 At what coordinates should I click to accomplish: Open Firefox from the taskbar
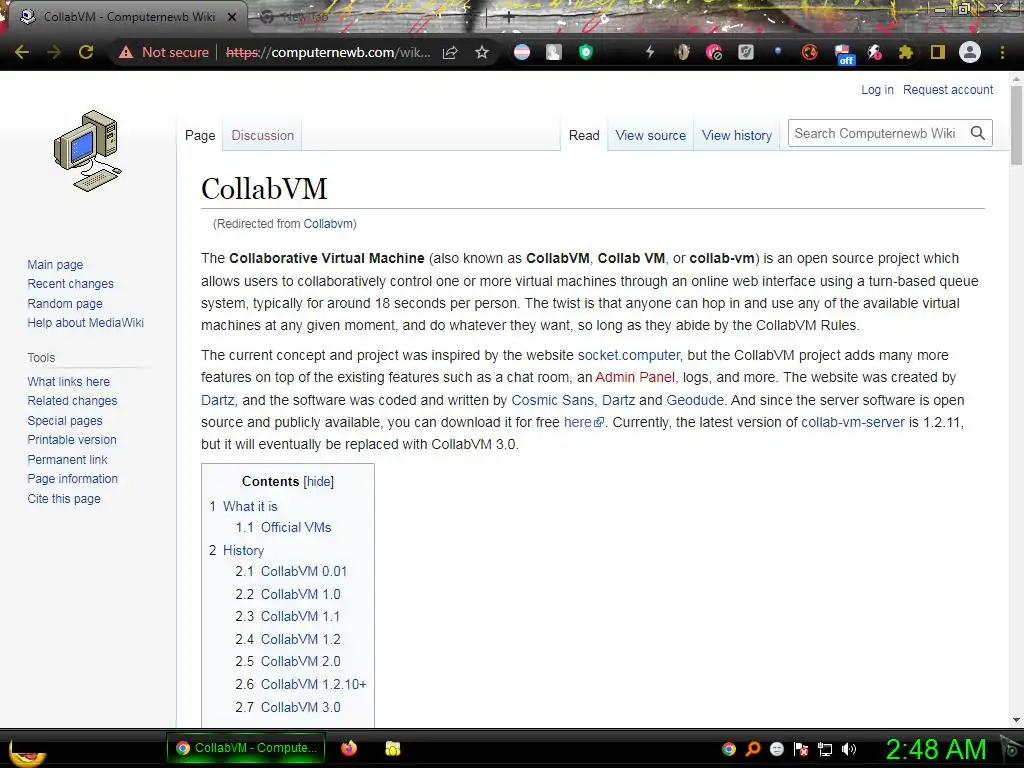(349, 748)
